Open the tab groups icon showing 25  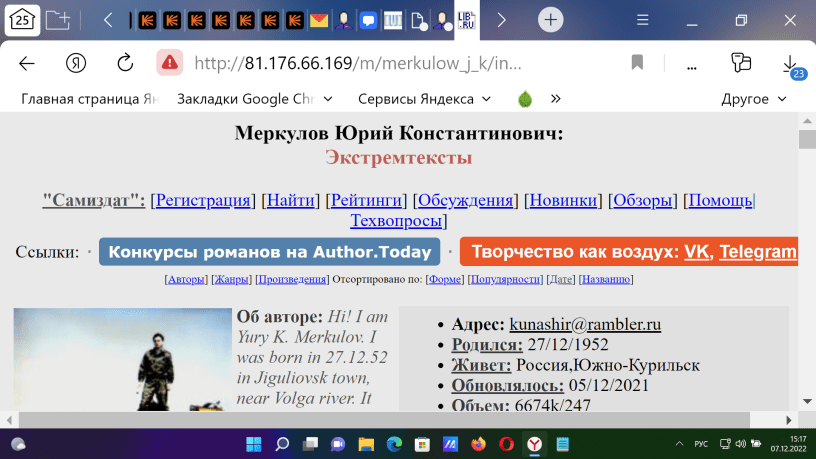click(x=20, y=20)
